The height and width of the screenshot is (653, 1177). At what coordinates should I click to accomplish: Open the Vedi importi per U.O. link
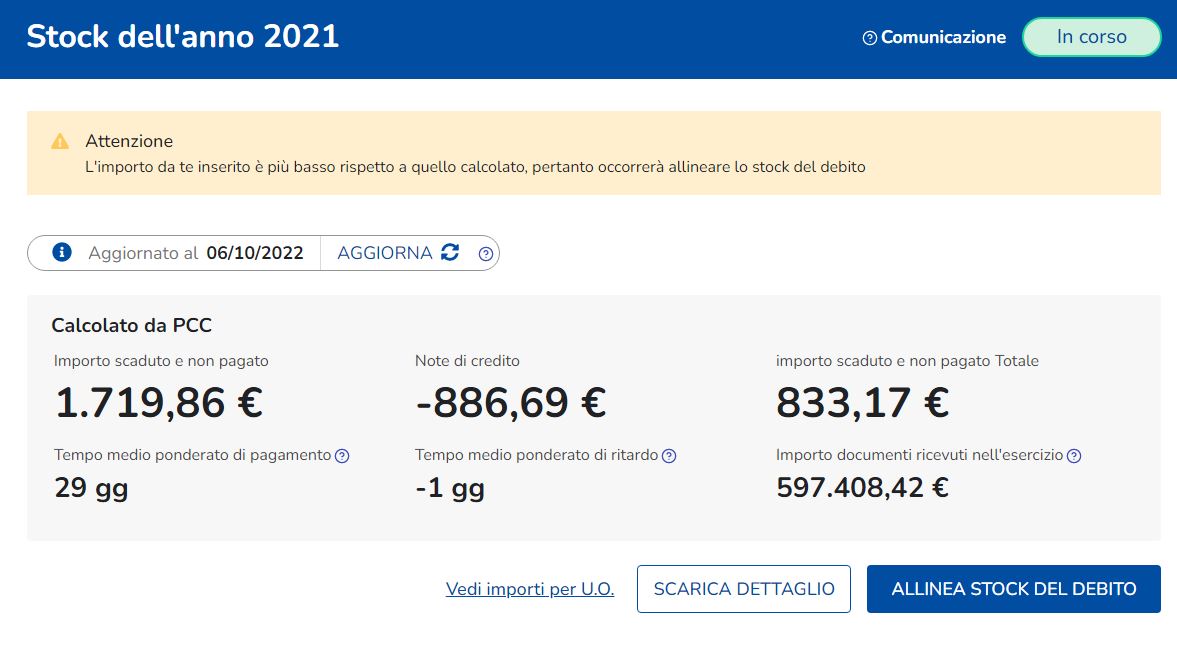click(529, 589)
